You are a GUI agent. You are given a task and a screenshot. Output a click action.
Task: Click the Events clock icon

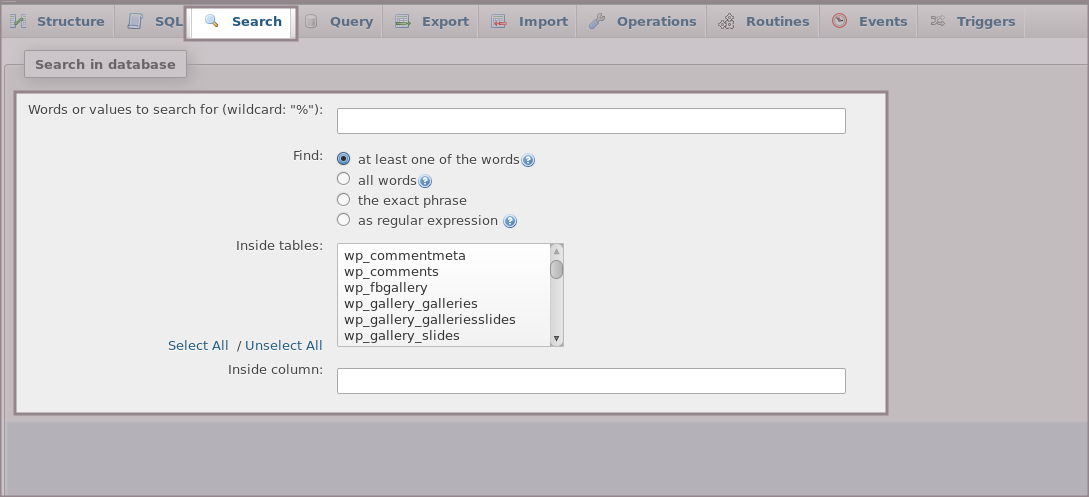pyautogui.click(x=839, y=21)
